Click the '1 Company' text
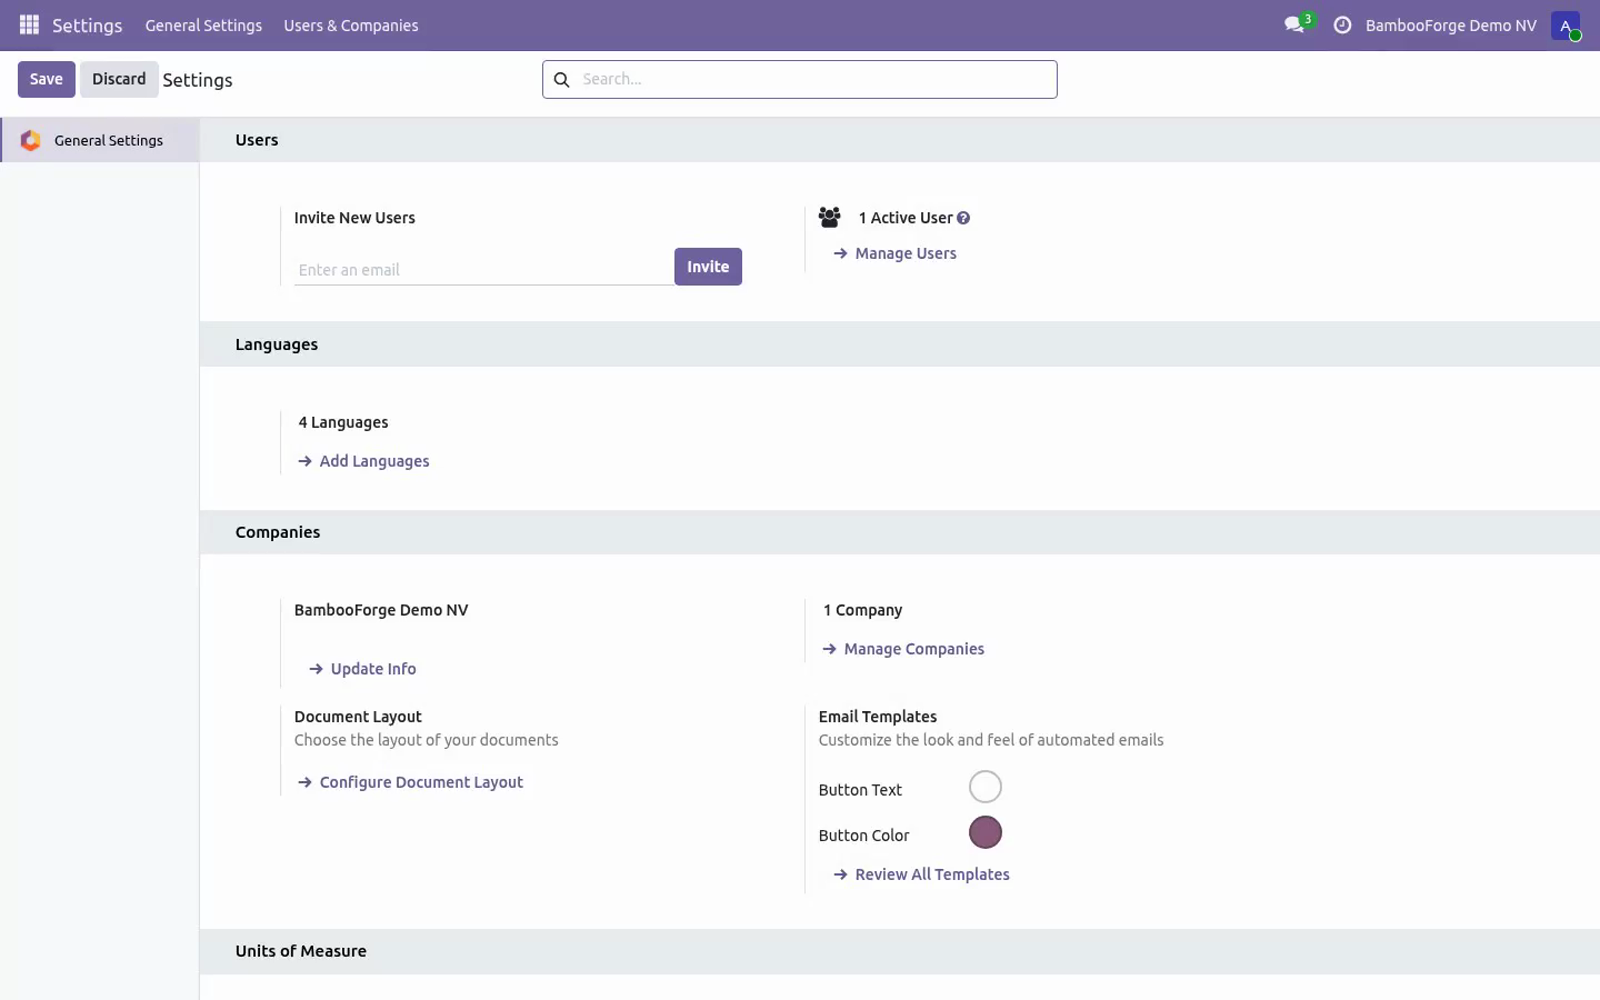Image resolution: width=1600 pixels, height=1000 pixels. click(x=863, y=610)
